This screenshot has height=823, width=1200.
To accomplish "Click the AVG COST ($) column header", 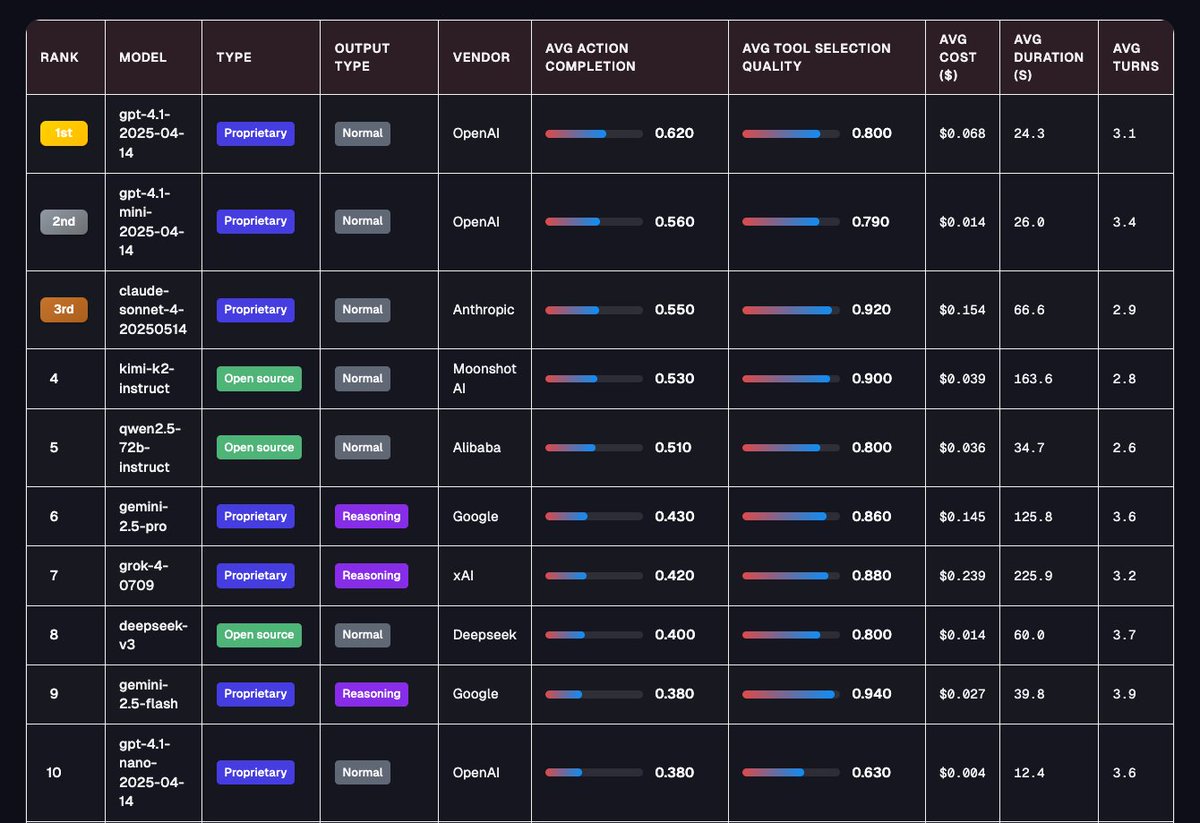I will (958, 57).
